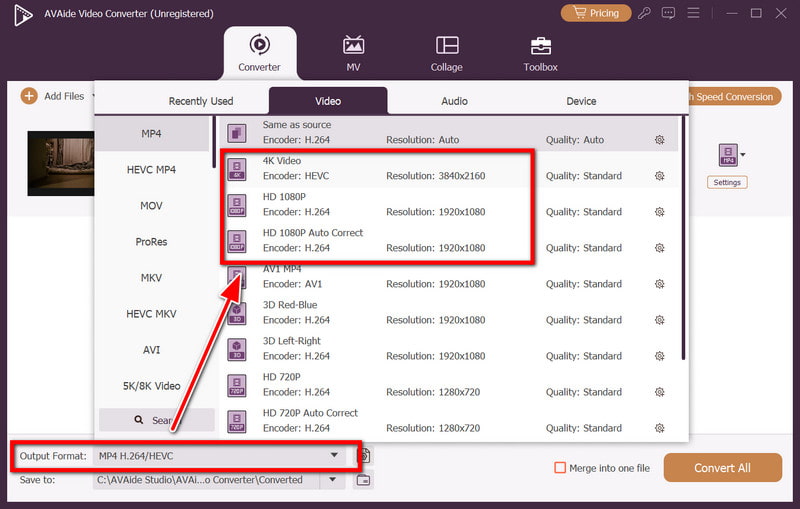Click the Settings button under format icon
The image size is (800, 509).
click(x=727, y=183)
